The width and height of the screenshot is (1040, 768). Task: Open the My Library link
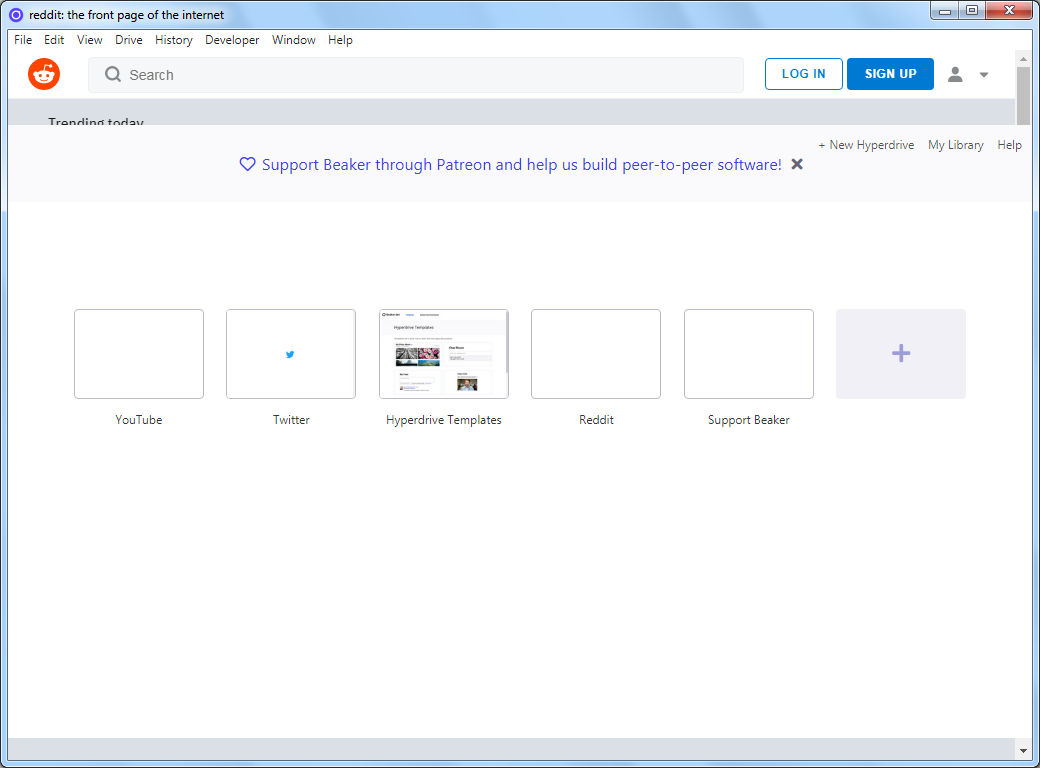[956, 145]
